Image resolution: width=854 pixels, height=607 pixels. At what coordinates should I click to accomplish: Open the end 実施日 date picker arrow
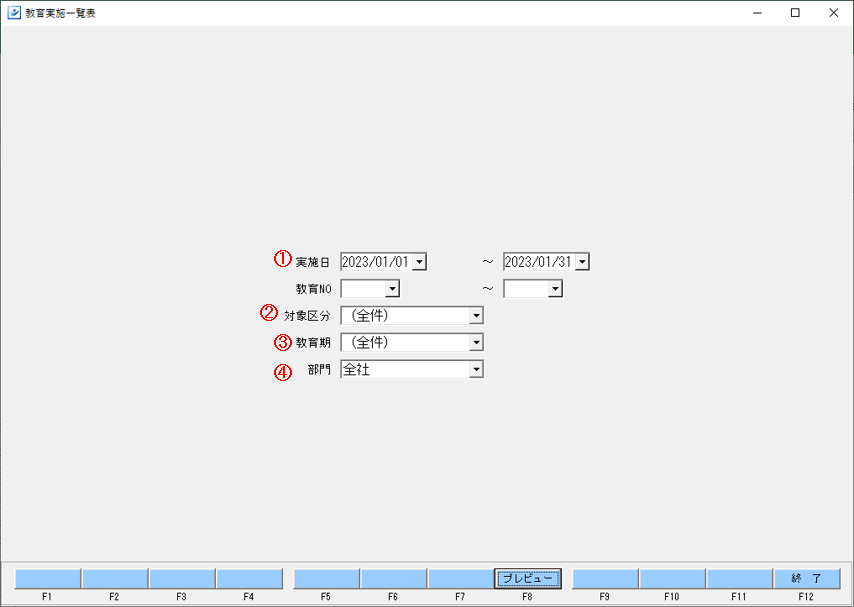coord(582,262)
